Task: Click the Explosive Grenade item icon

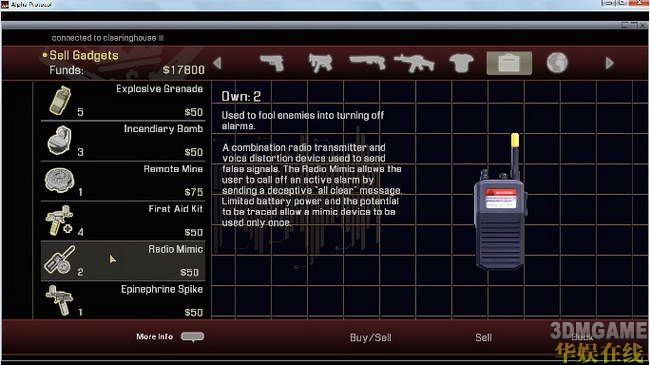Action: coord(60,100)
